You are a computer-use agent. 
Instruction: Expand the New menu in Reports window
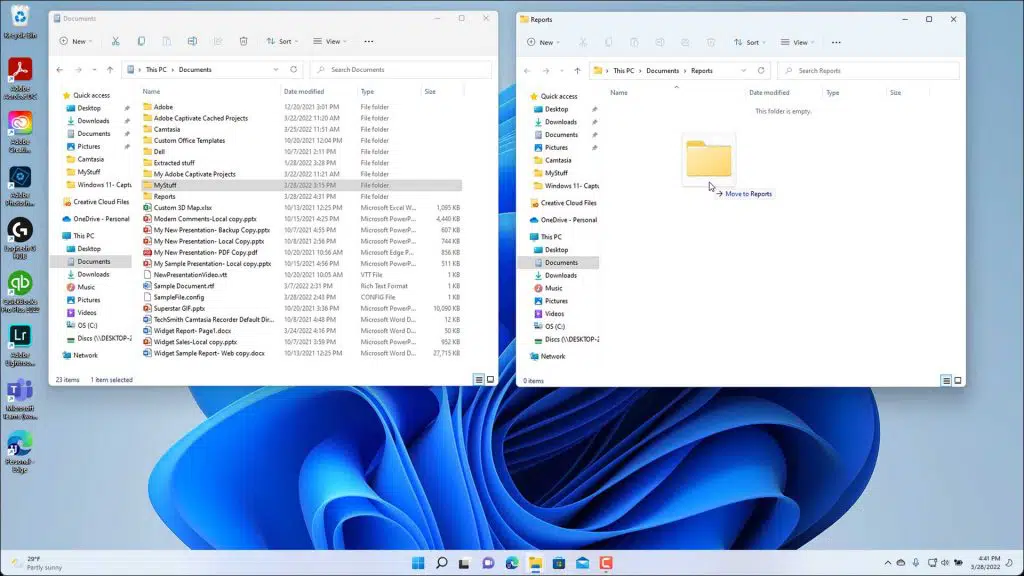tap(545, 42)
